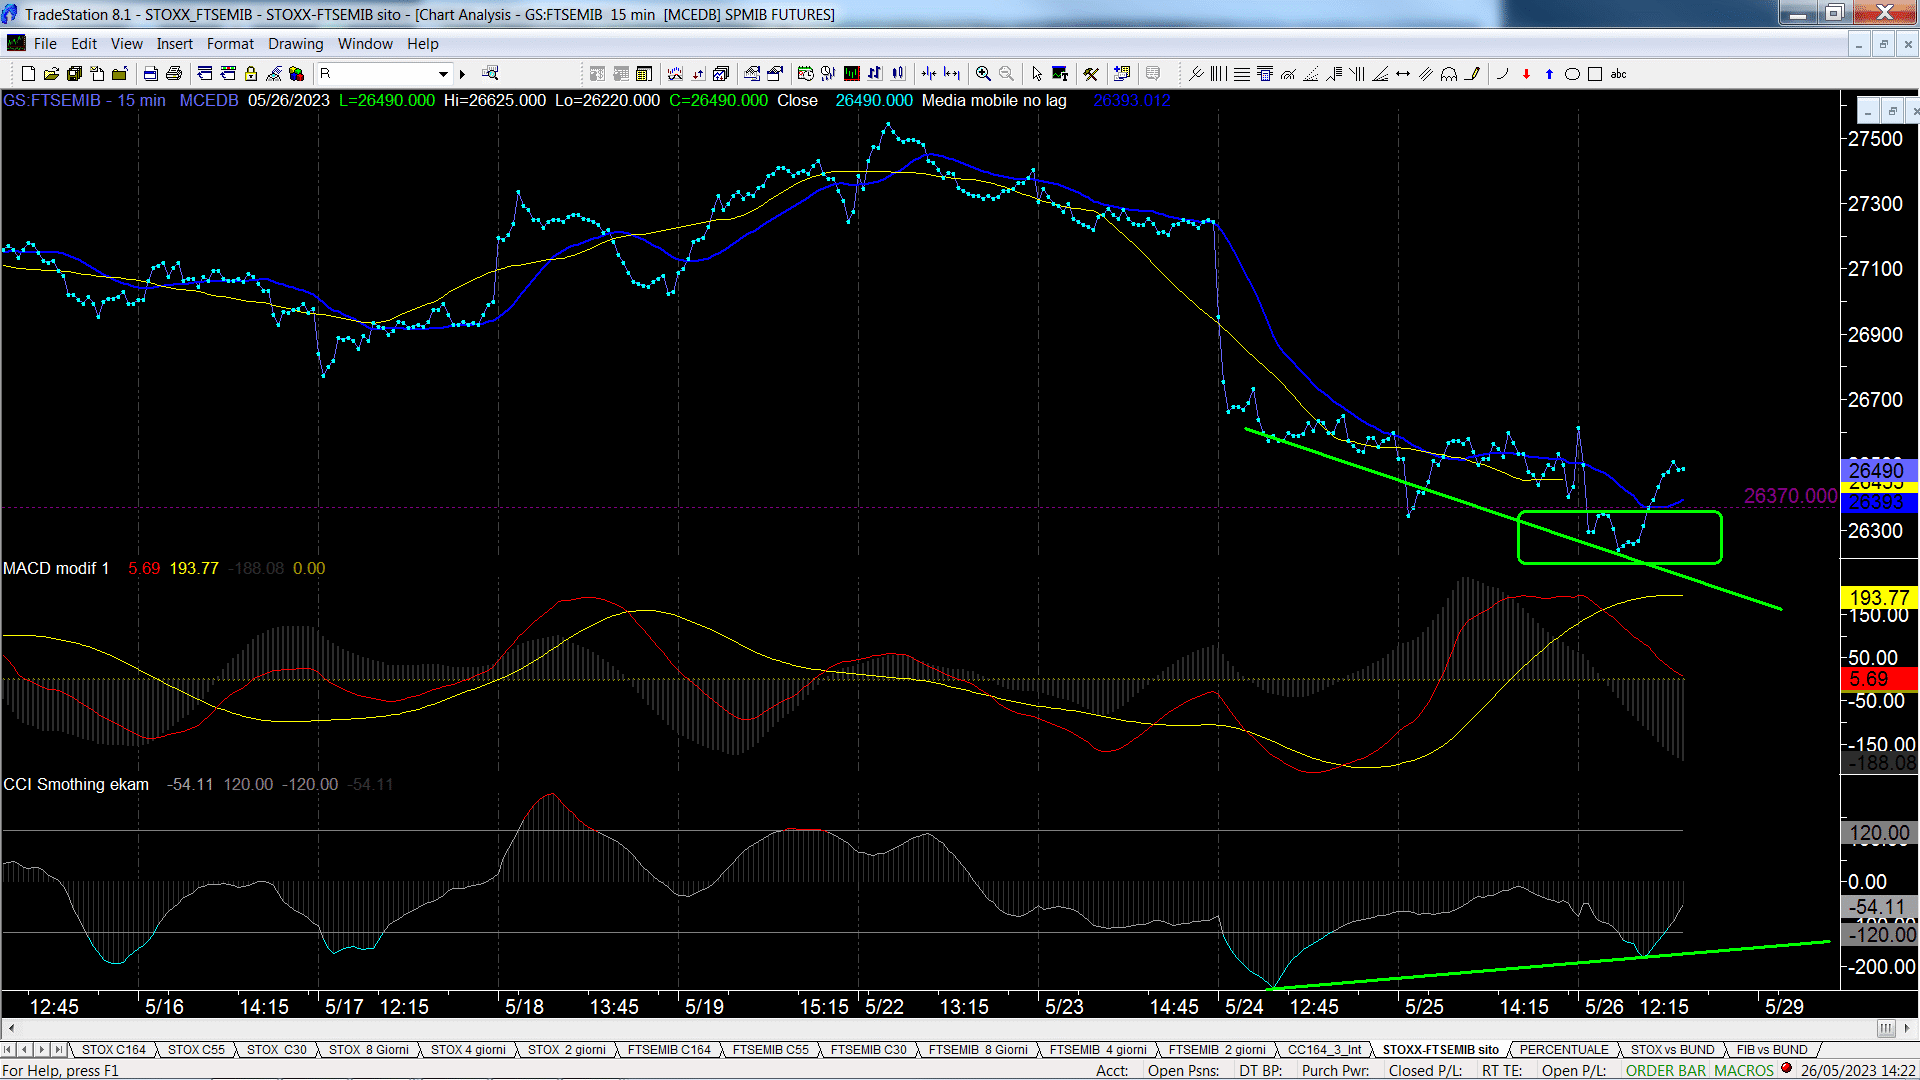Click MACROS in the status bar
The image size is (1920, 1080).
point(1743,1070)
